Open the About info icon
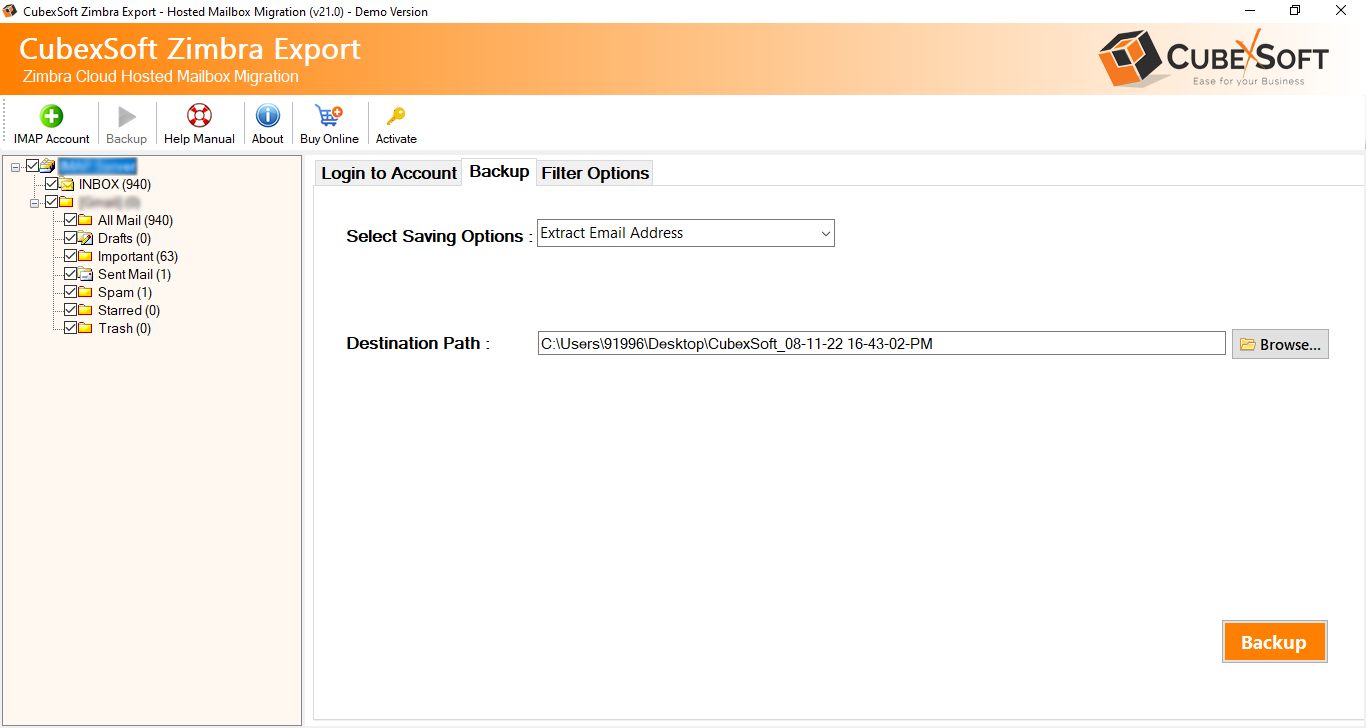This screenshot has height=728, width=1366. [x=267, y=116]
